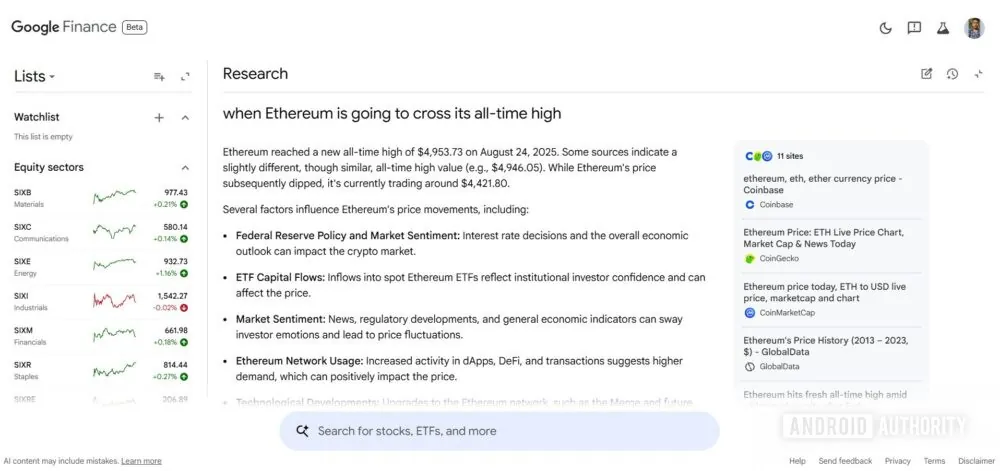This screenshot has width=1000, height=471.
Task: Start a new research chat
Action: [x=926, y=74]
